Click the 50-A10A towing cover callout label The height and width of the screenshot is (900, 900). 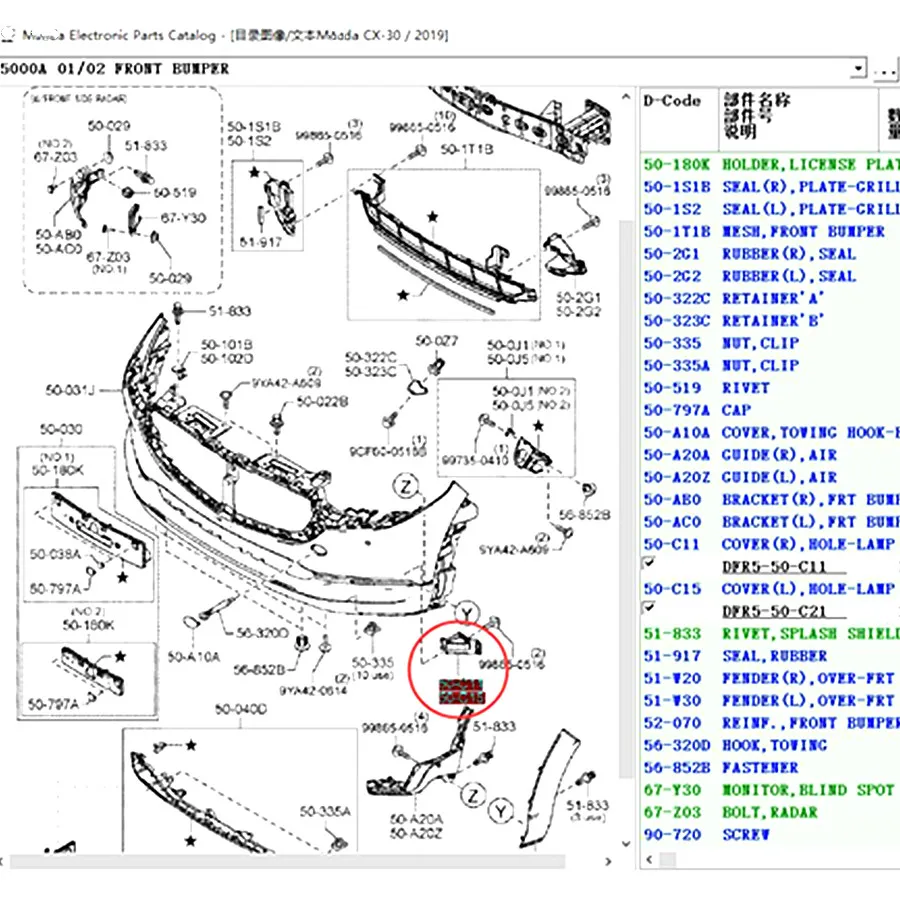[194, 657]
